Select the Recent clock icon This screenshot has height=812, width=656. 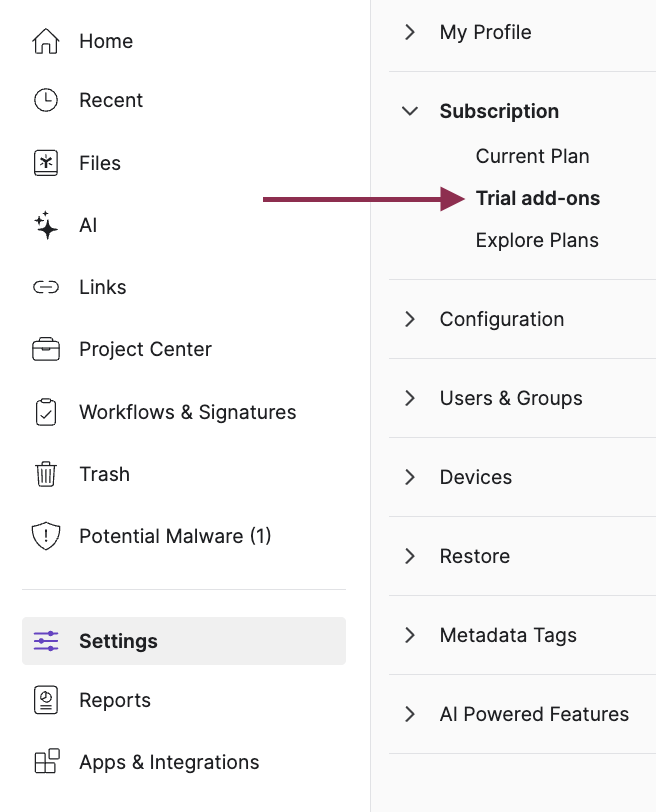(x=46, y=100)
